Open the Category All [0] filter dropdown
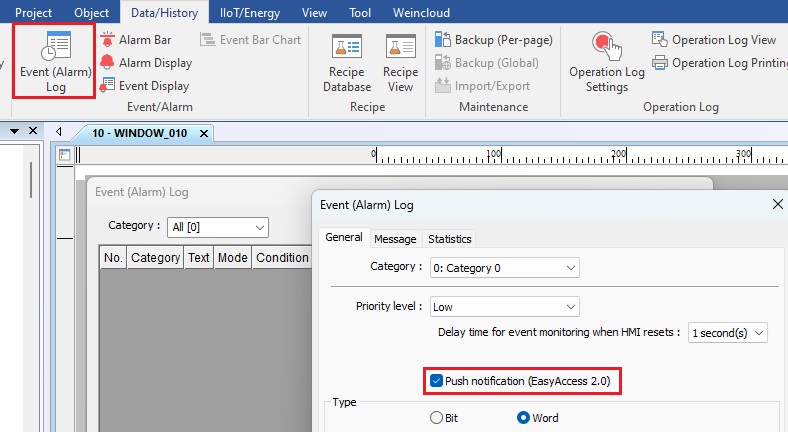The height and width of the screenshot is (432, 788). point(218,227)
